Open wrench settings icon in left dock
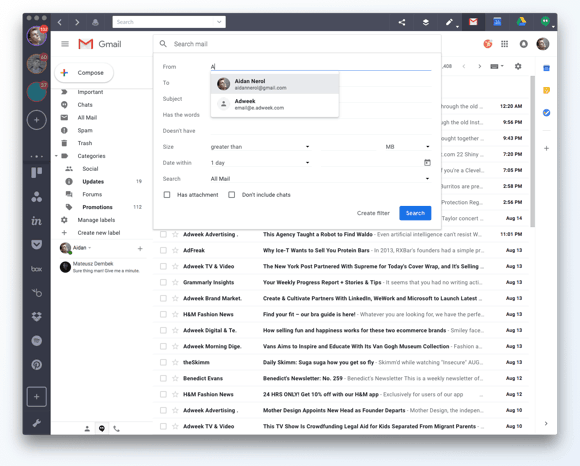The width and height of the screenshot is (580, 466). [37, 423]
